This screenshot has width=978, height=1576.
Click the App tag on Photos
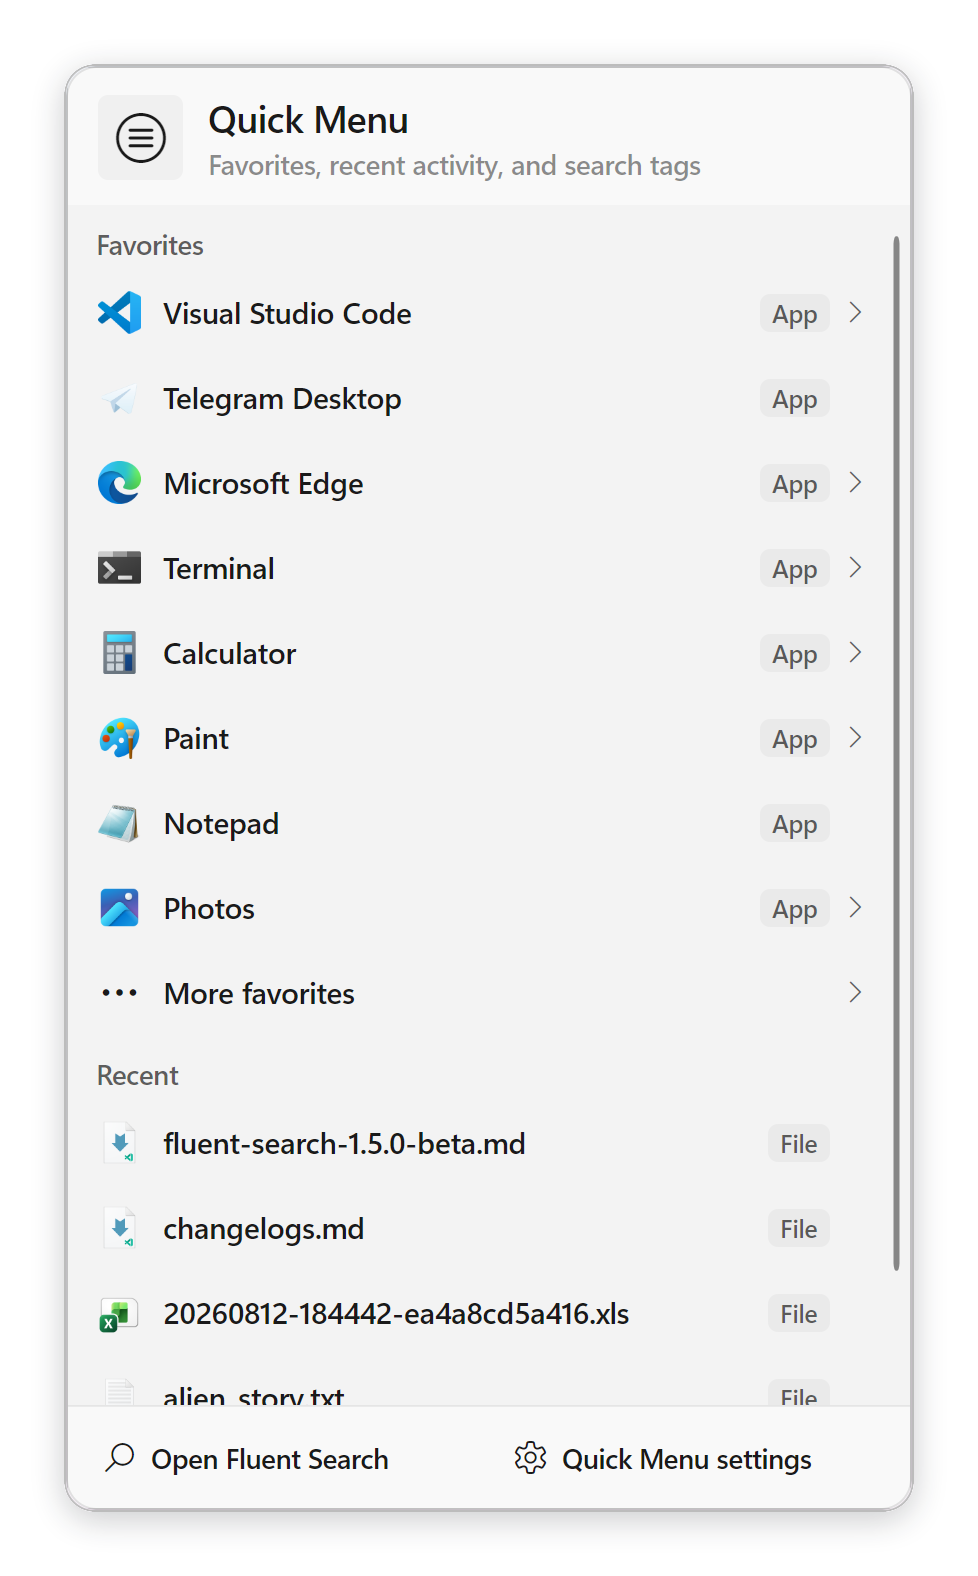point(795,909)
